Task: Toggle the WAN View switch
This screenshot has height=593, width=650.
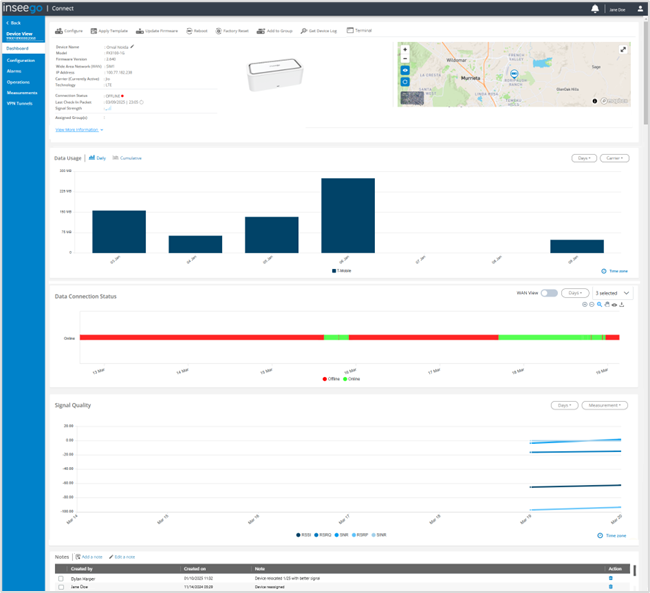Action: point(549,293)
